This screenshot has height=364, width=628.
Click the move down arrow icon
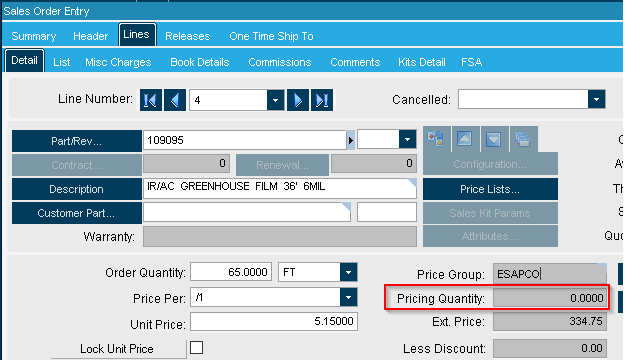(x=493, y=139)
